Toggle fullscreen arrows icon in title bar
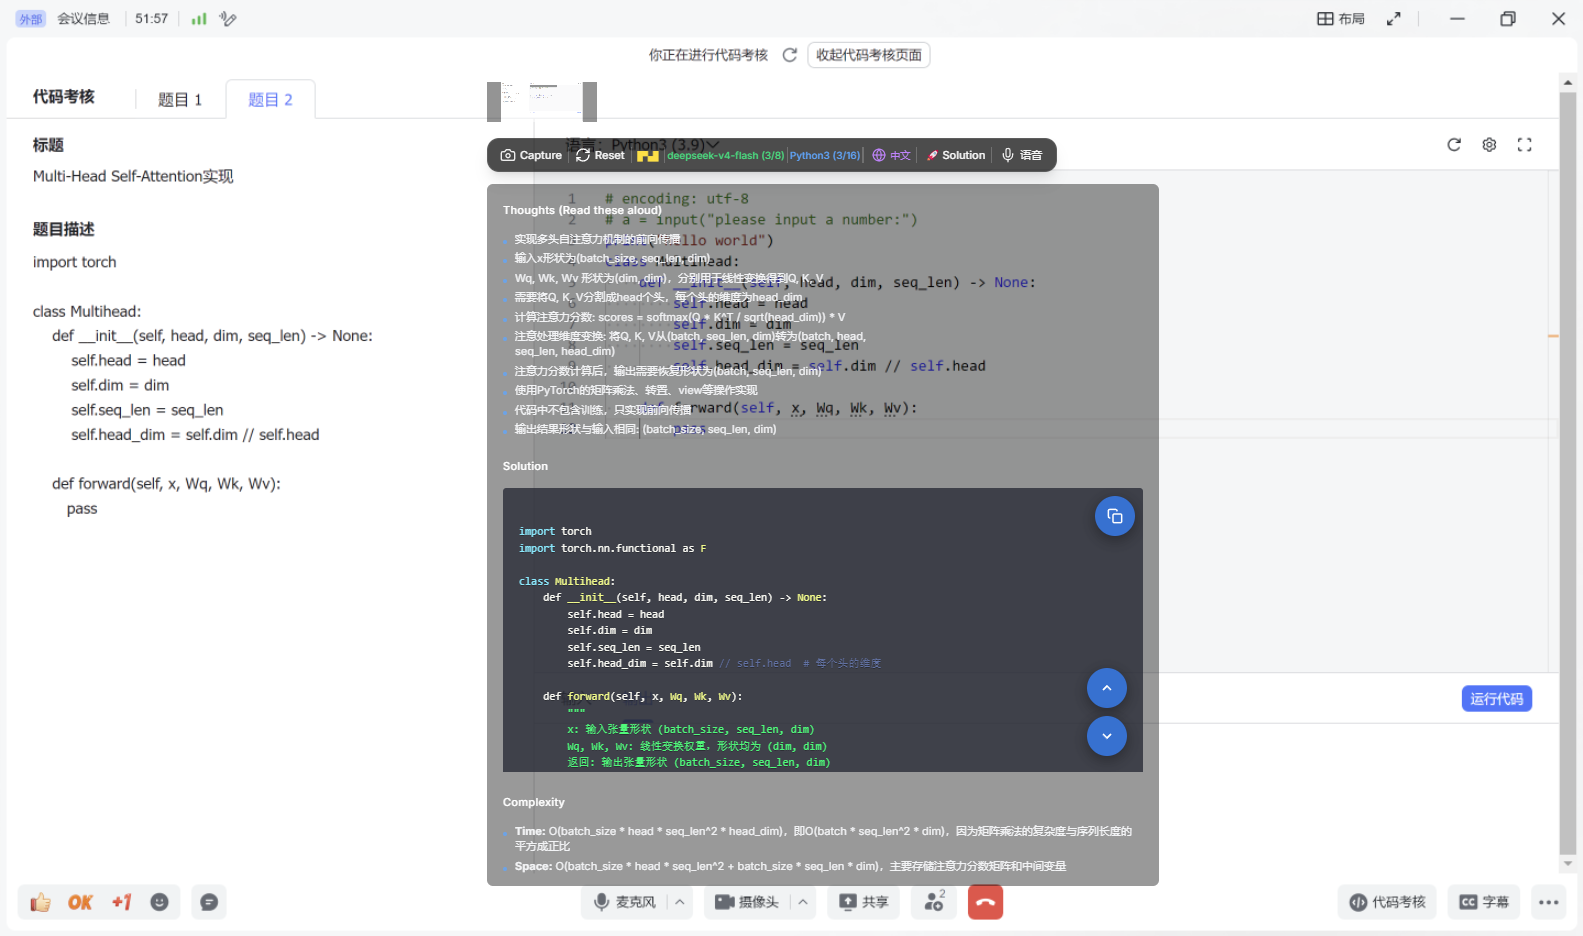1583x936 pixels. tap(1393, 19)
